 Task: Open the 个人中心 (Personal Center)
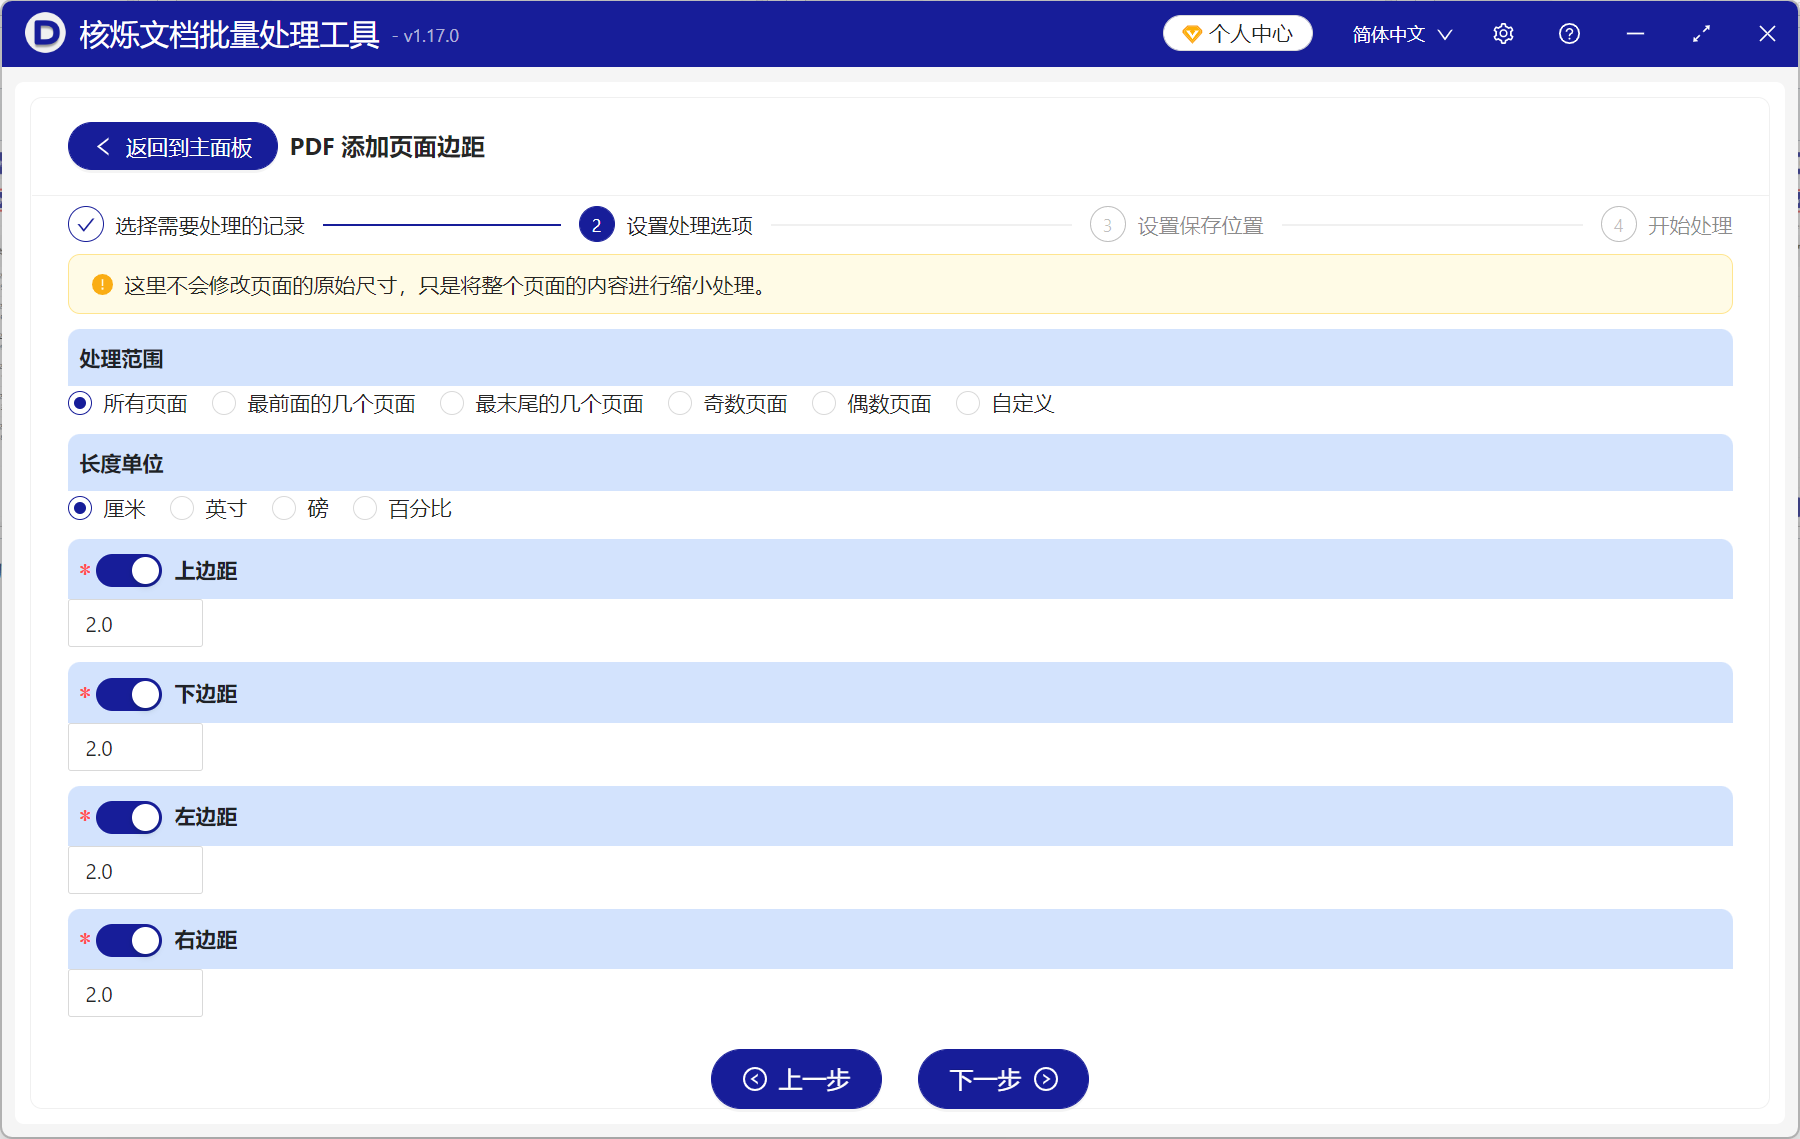click(1237, 33)
